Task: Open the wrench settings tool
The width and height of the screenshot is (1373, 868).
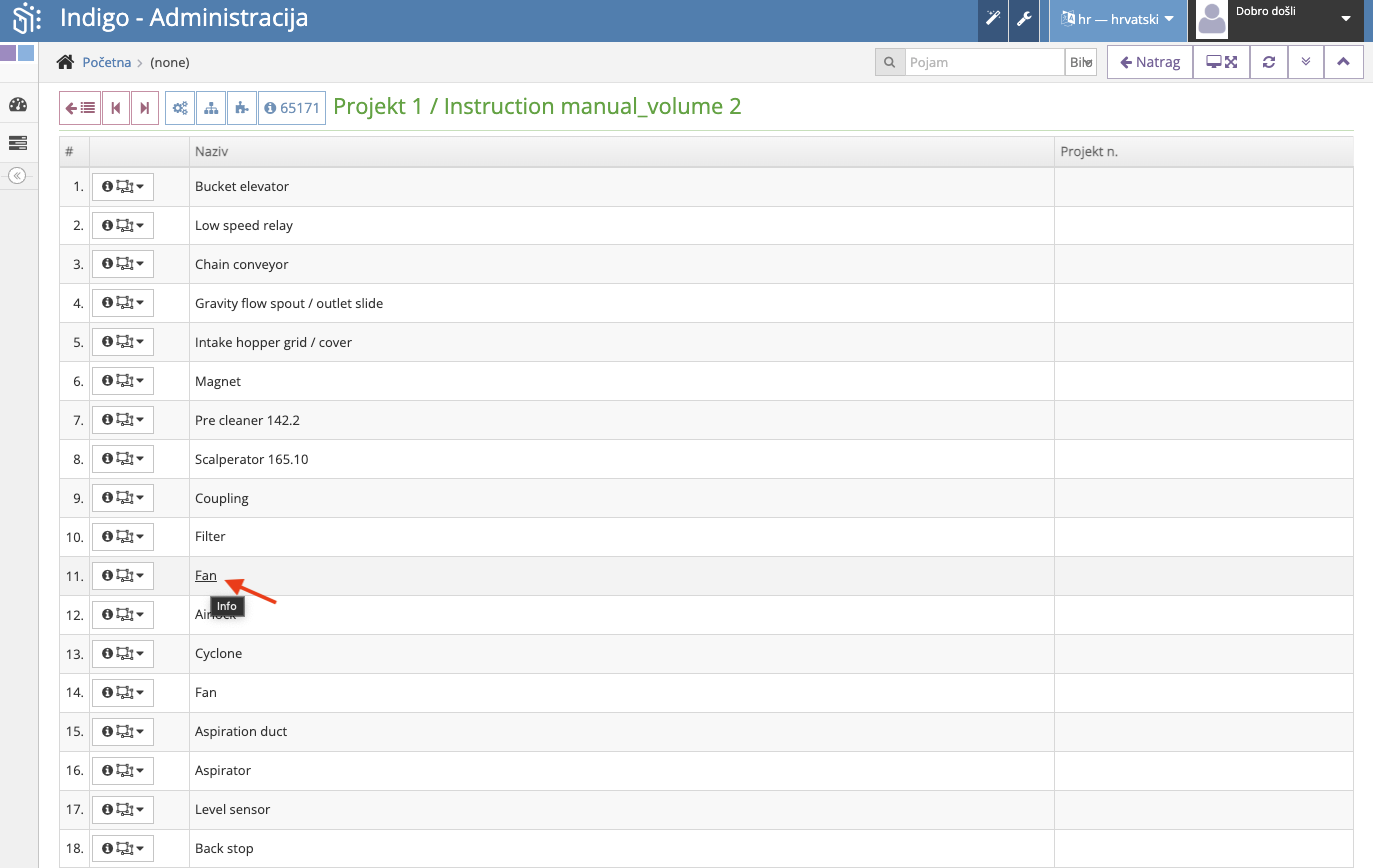Action: pyautogui.click(x=1024, y=19)
